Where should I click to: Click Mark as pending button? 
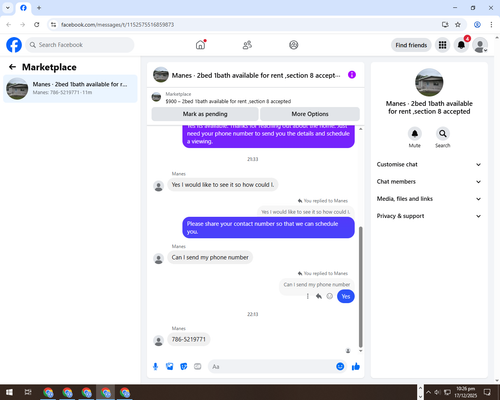pyautogui.click(x=205, y=114)
